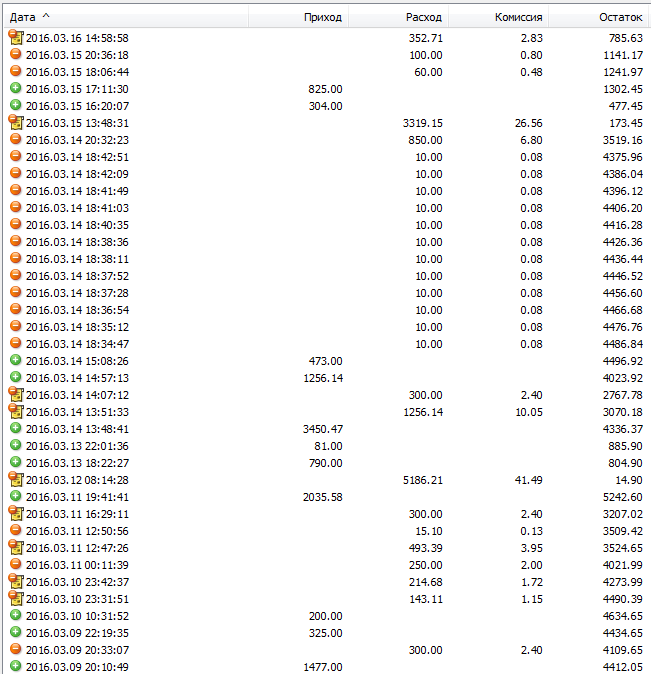This screenshot has height=674, width=651.
Task: Select the income amount 81.00
Action: (x=328, y=446)
